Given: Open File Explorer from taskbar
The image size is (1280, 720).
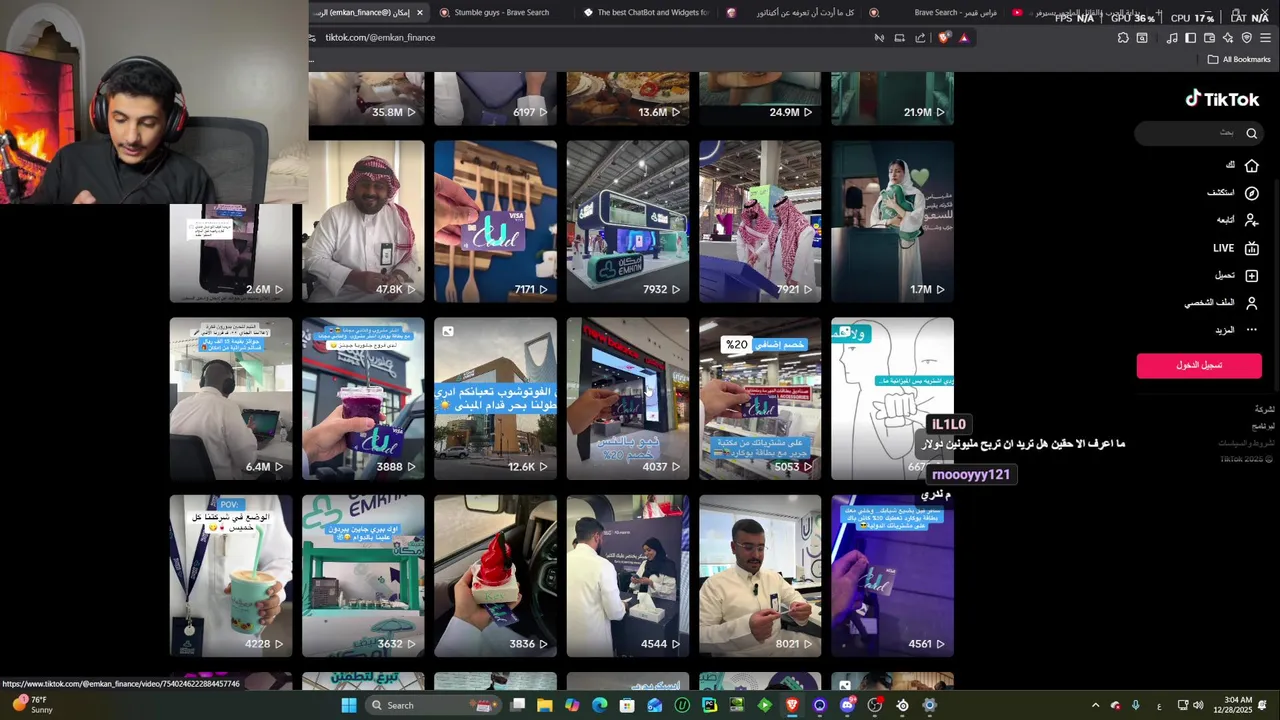Looking at the screenshot, I should click(545, 705).
